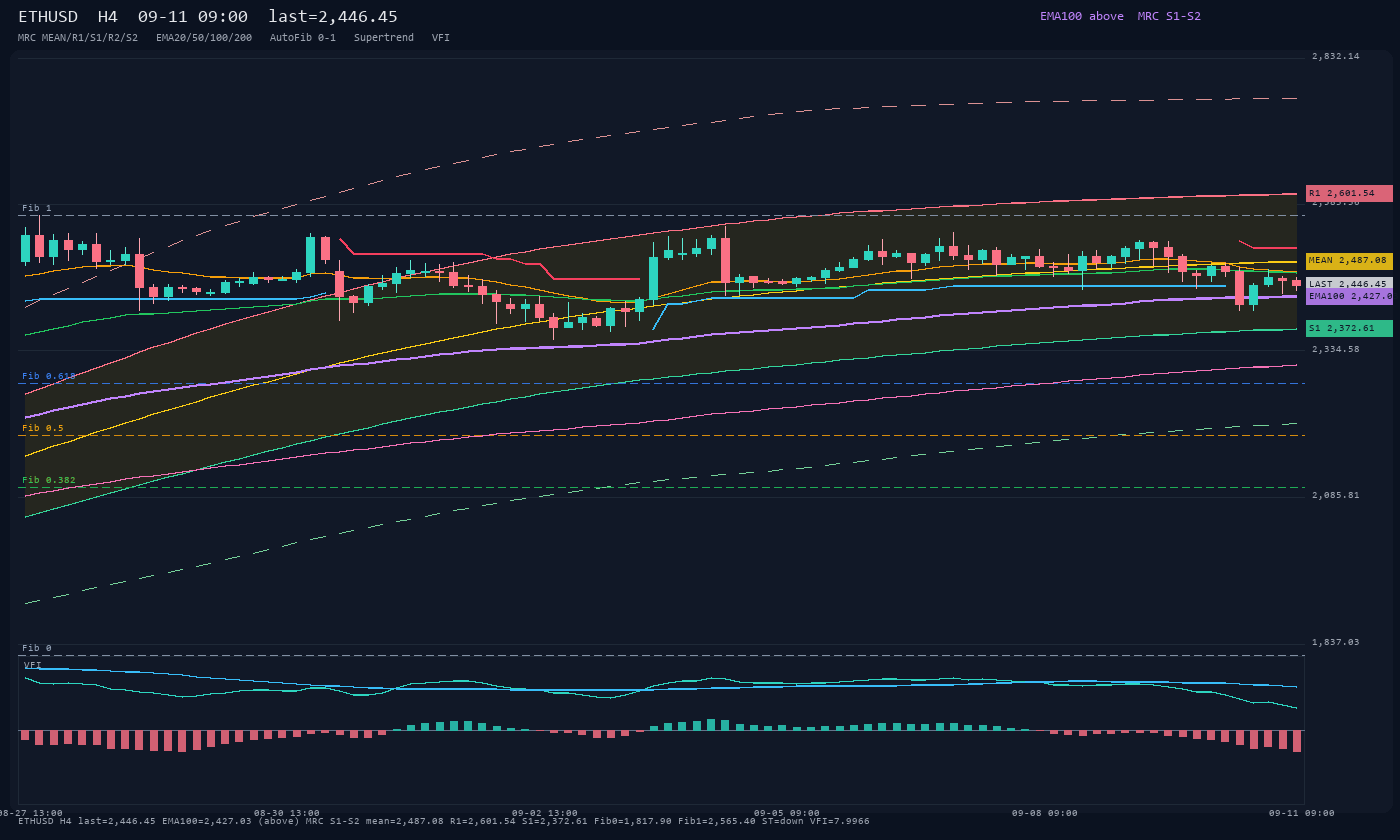Select the VFI legend entry in the header
1400x840 pixels.
[441, 38]
